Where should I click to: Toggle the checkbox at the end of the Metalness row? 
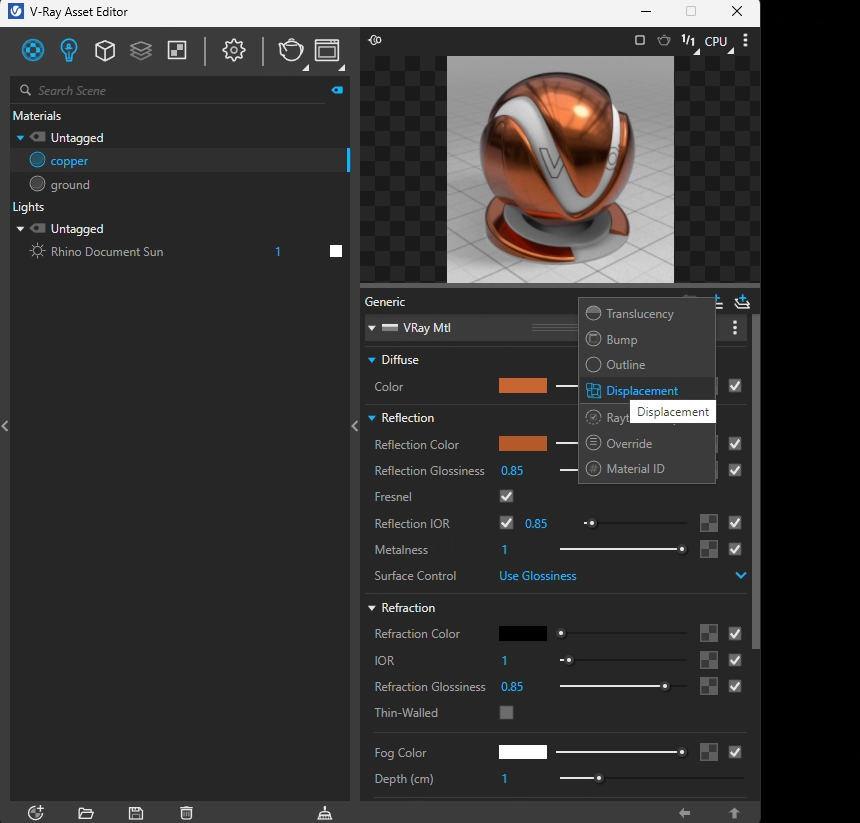[735, 549]
